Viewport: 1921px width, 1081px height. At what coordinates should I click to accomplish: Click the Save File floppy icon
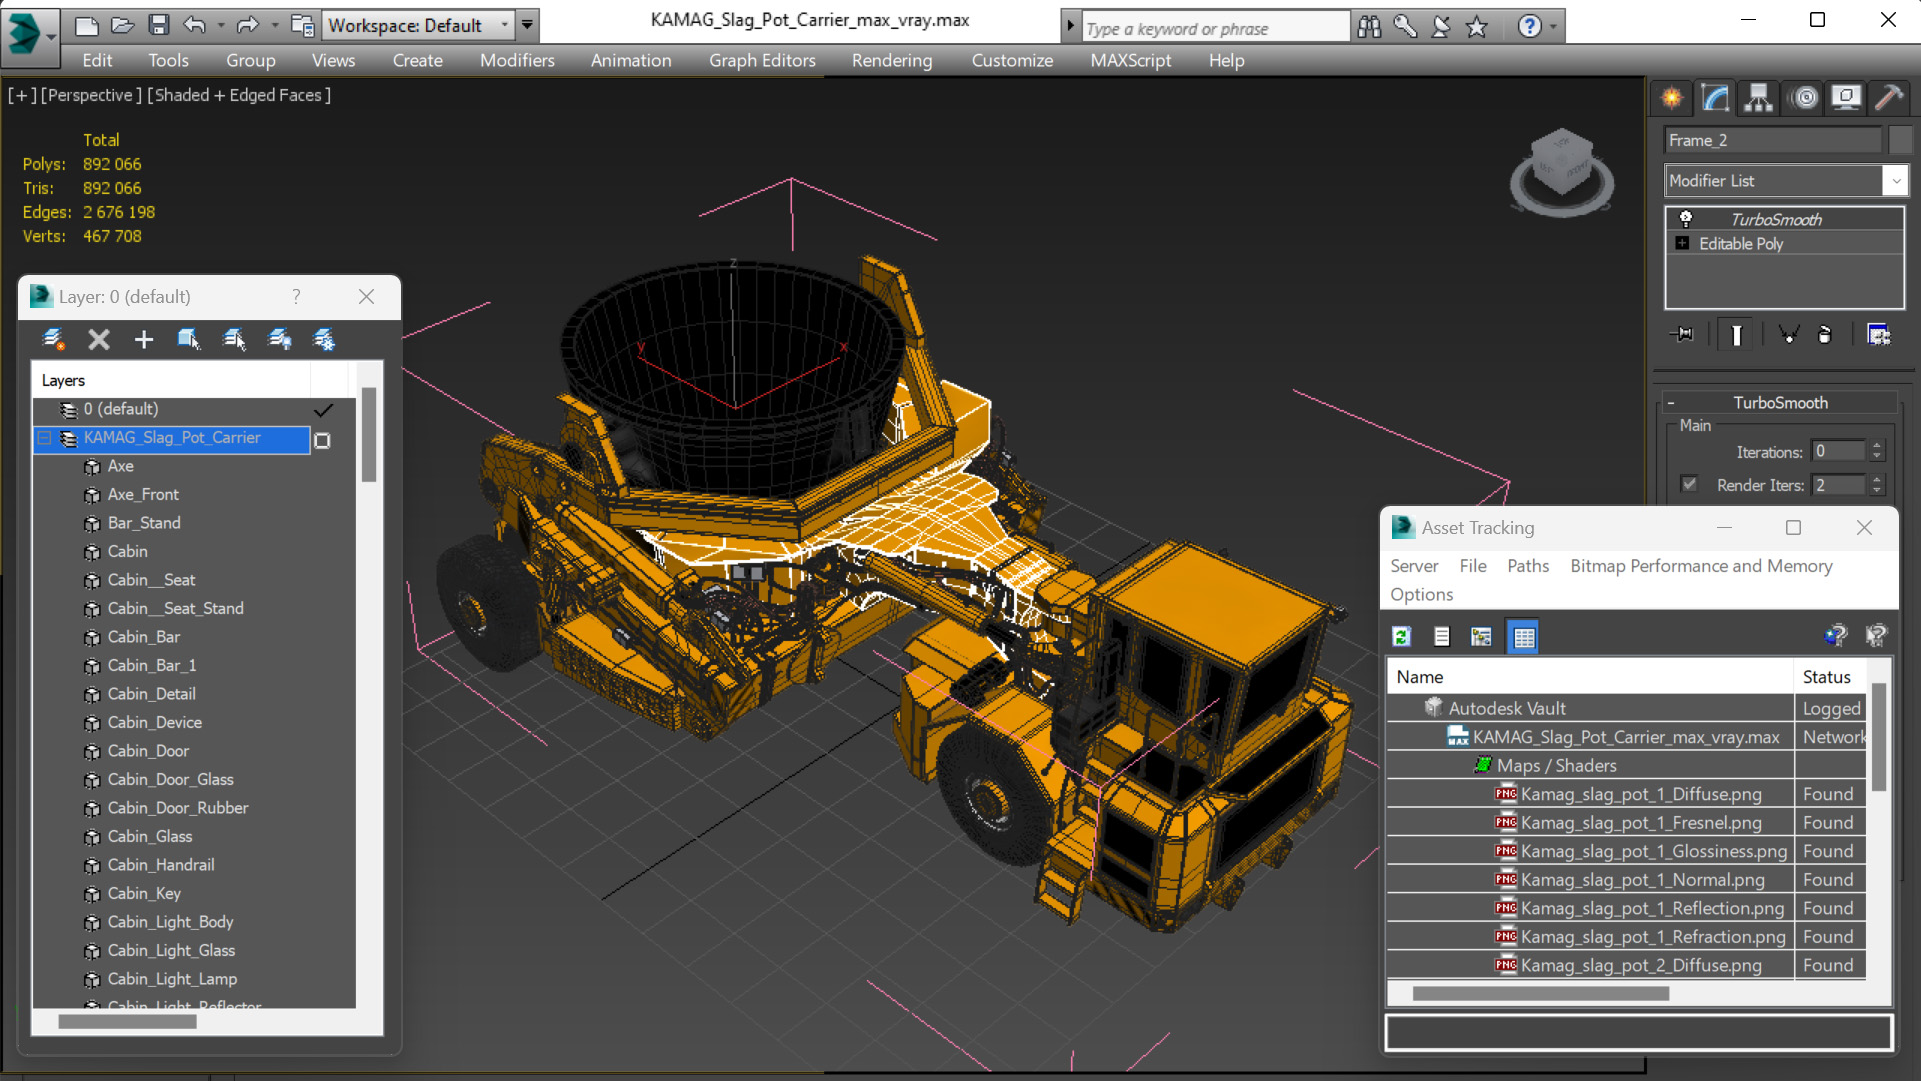[x=159, y=26]
